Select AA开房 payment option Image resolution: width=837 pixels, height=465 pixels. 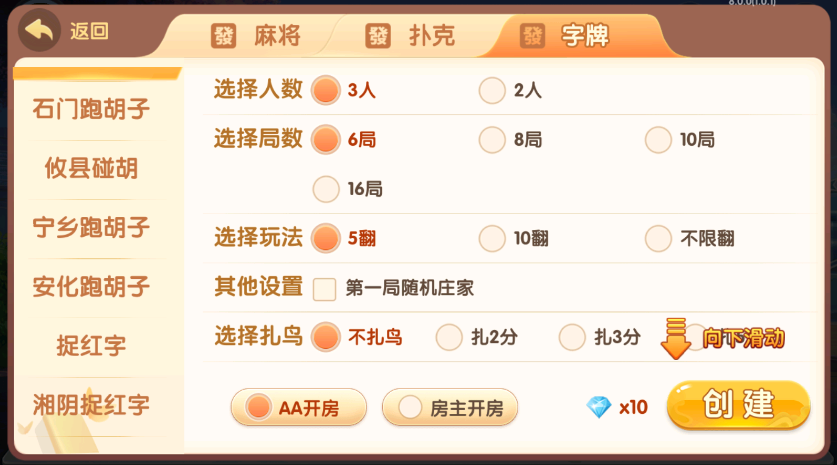click(299, 407)
